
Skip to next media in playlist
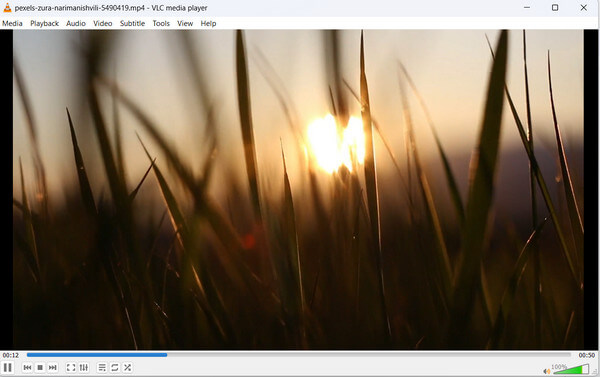(x=52, y=367)
